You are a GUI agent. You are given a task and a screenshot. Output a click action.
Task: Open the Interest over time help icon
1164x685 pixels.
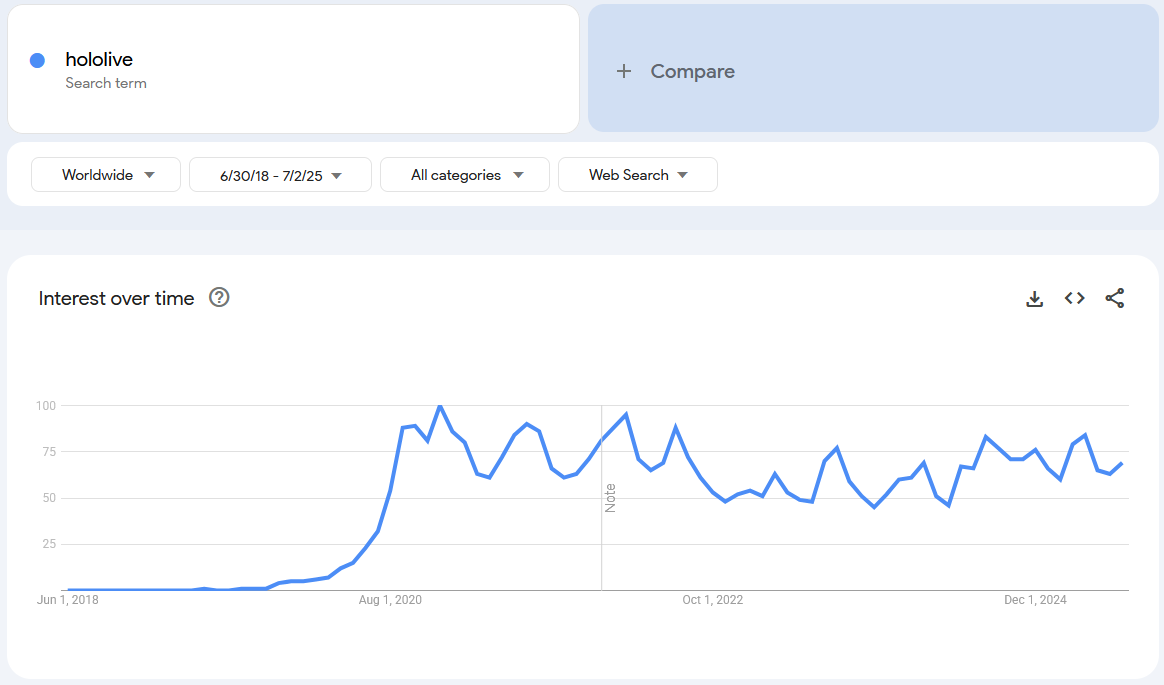pyautogui.click(x=219, y=298)
